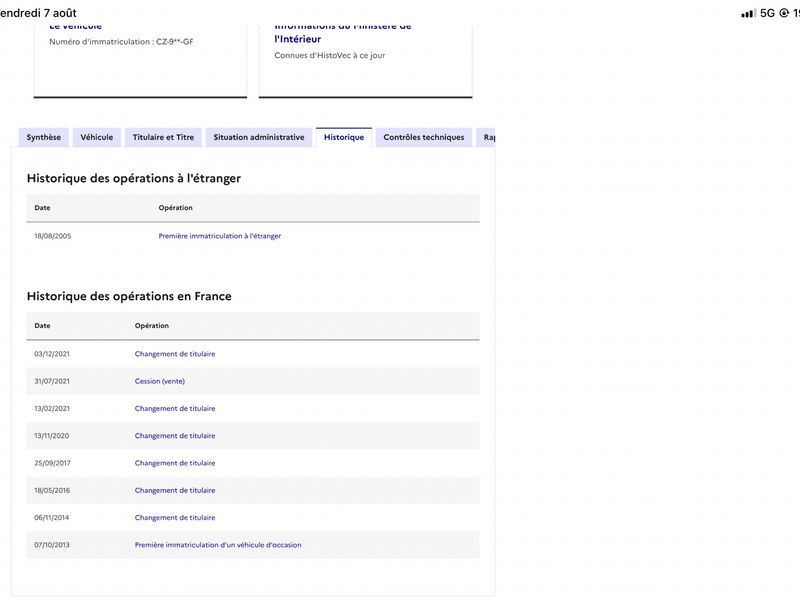The width and height of the screenshot is (800, 600).
Task: Click 'Changement de titulaire' dated 13/02/2021
Action: 175,408
